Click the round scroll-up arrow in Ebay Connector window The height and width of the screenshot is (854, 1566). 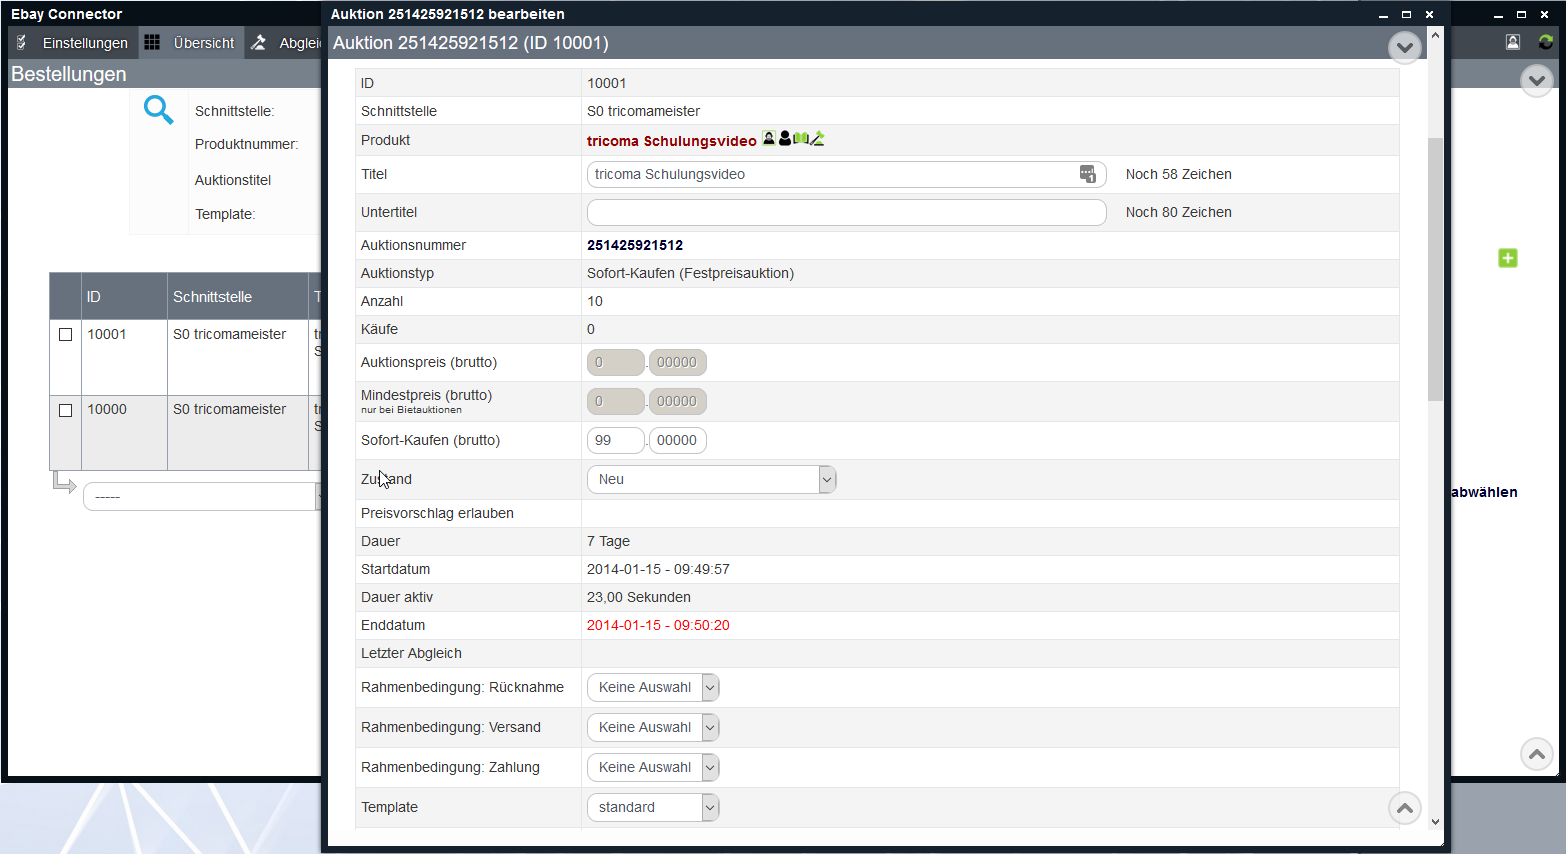(x=1537, y=754)
